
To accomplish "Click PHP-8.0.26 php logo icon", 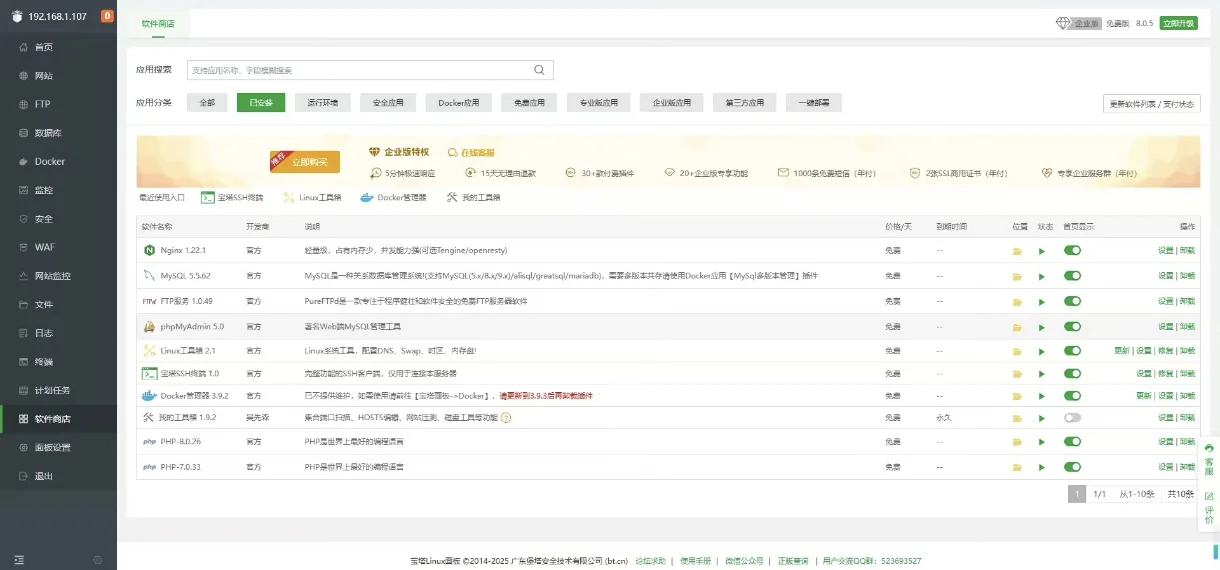I will (x=149, y=442).
